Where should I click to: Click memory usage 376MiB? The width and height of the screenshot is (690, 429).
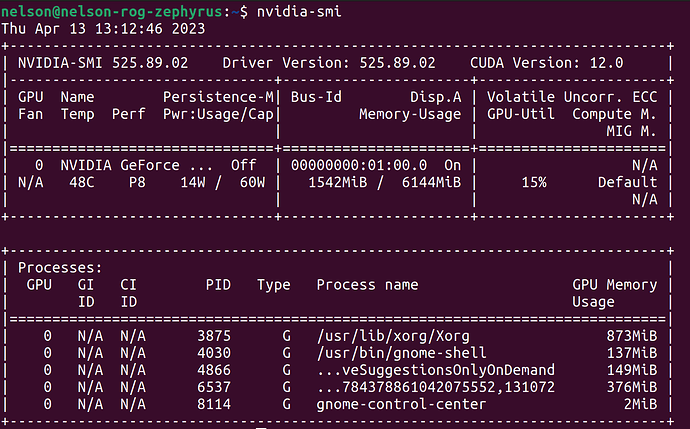[x=631, y=387]
